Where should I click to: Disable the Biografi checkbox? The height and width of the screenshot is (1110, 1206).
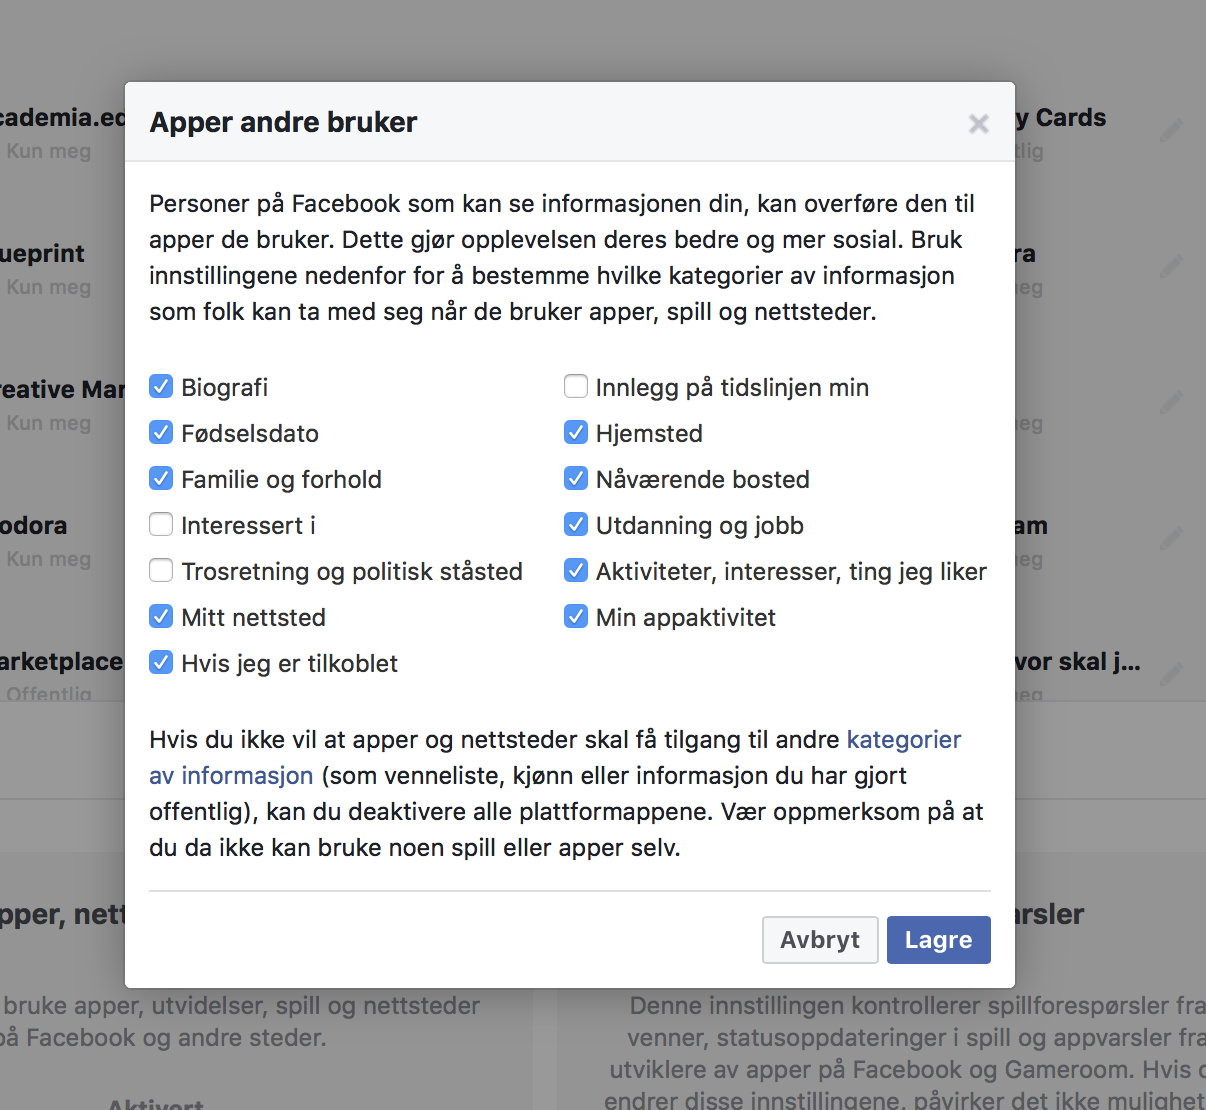(161, 386)
